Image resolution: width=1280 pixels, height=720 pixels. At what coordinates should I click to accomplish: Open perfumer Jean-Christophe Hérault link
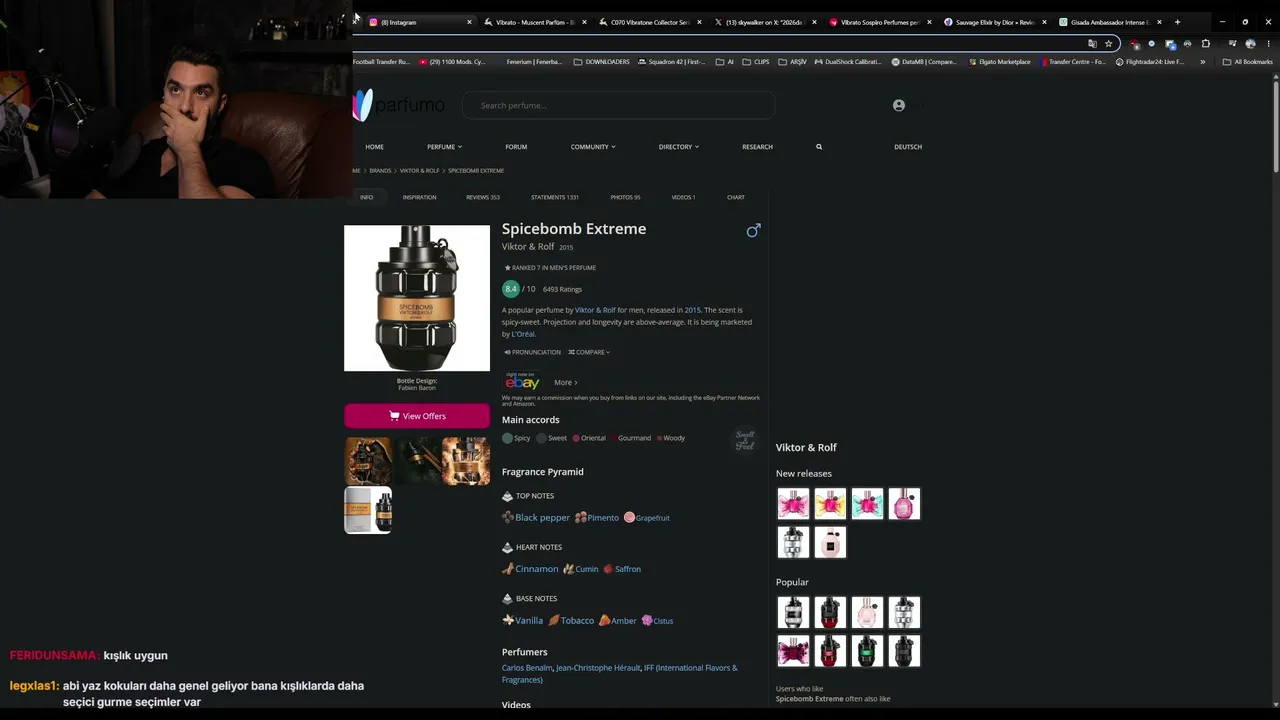599,668
